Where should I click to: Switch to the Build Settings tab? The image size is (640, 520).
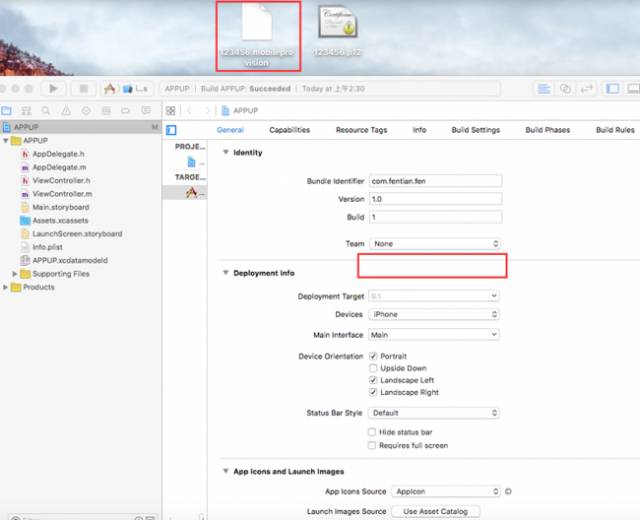tap(476, 130)
